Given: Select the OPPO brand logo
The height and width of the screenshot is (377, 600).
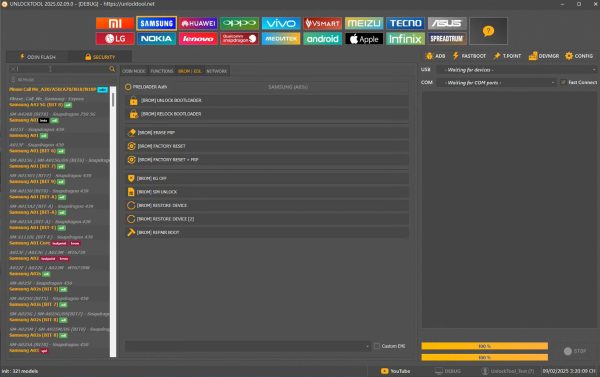Looking at the screenshot, I should coord(239,23).
